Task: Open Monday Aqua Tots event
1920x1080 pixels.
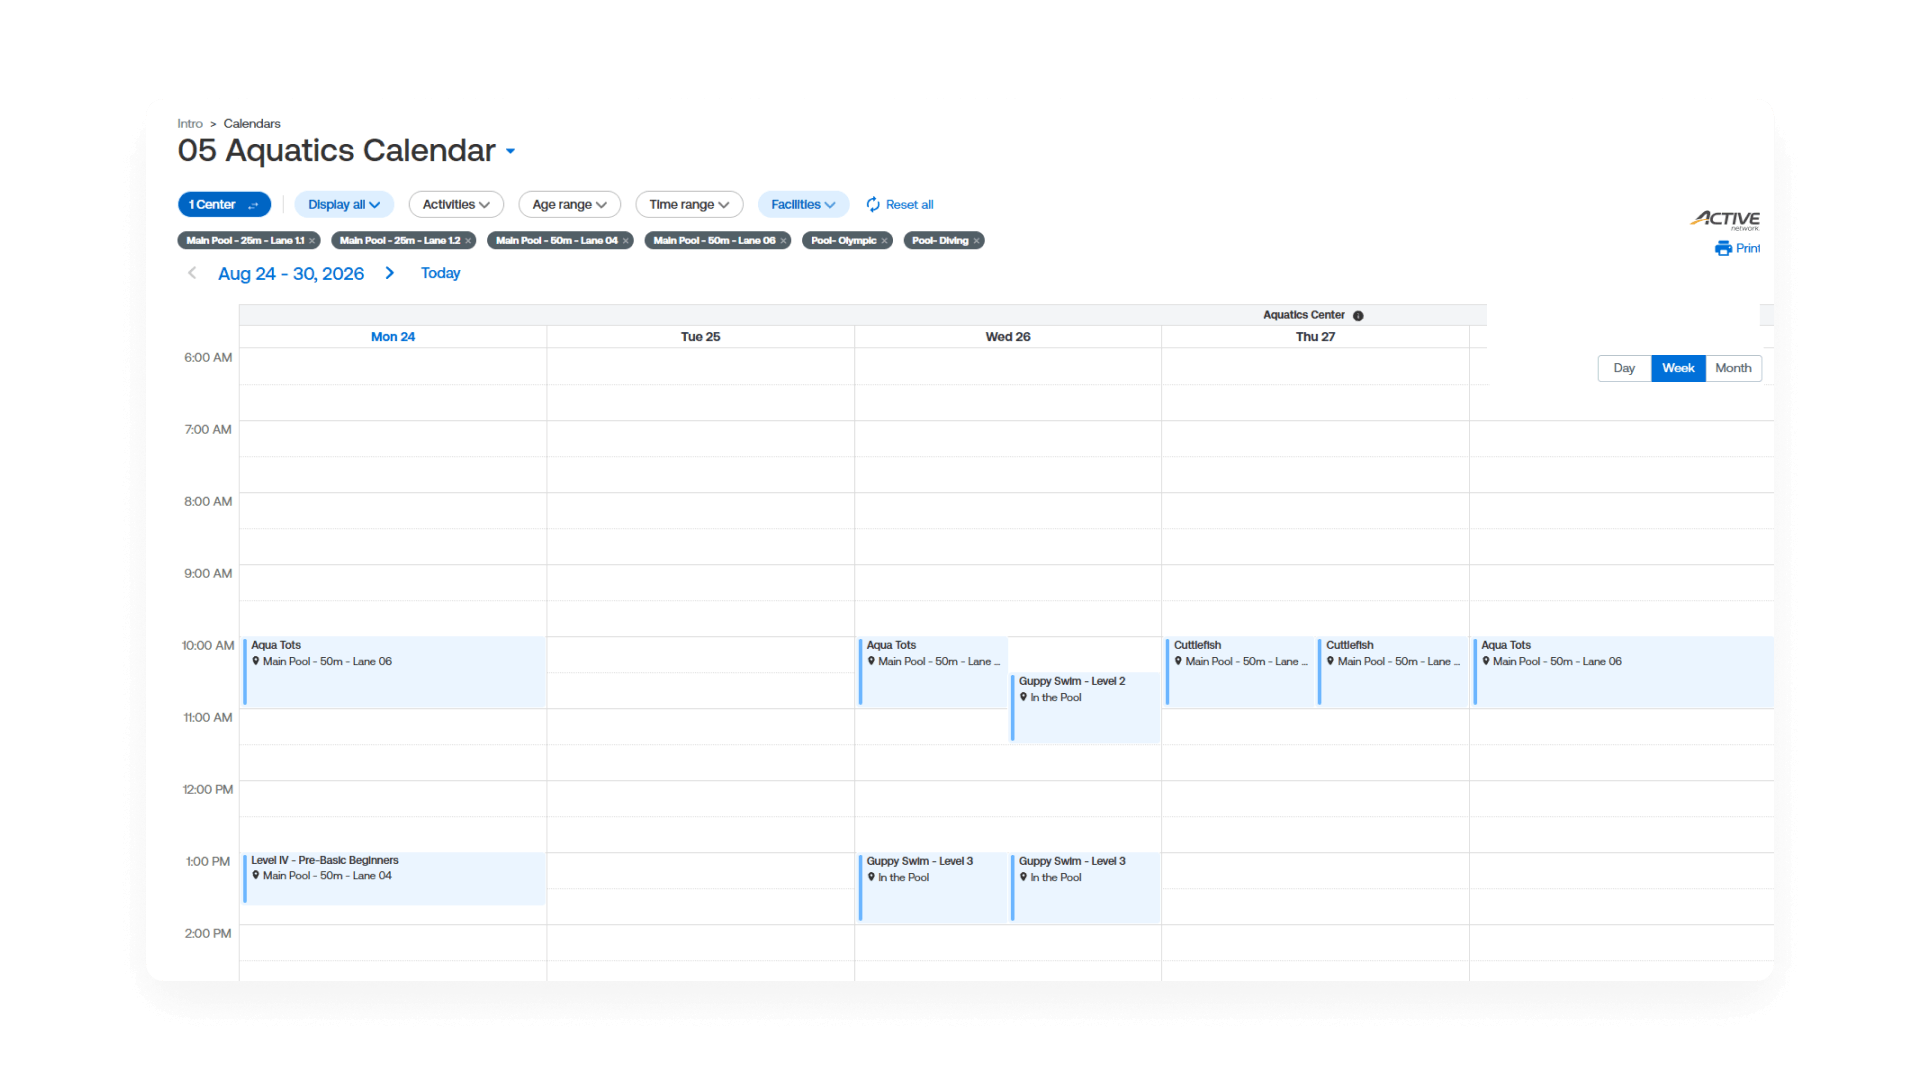Action: tap(394, 672)
